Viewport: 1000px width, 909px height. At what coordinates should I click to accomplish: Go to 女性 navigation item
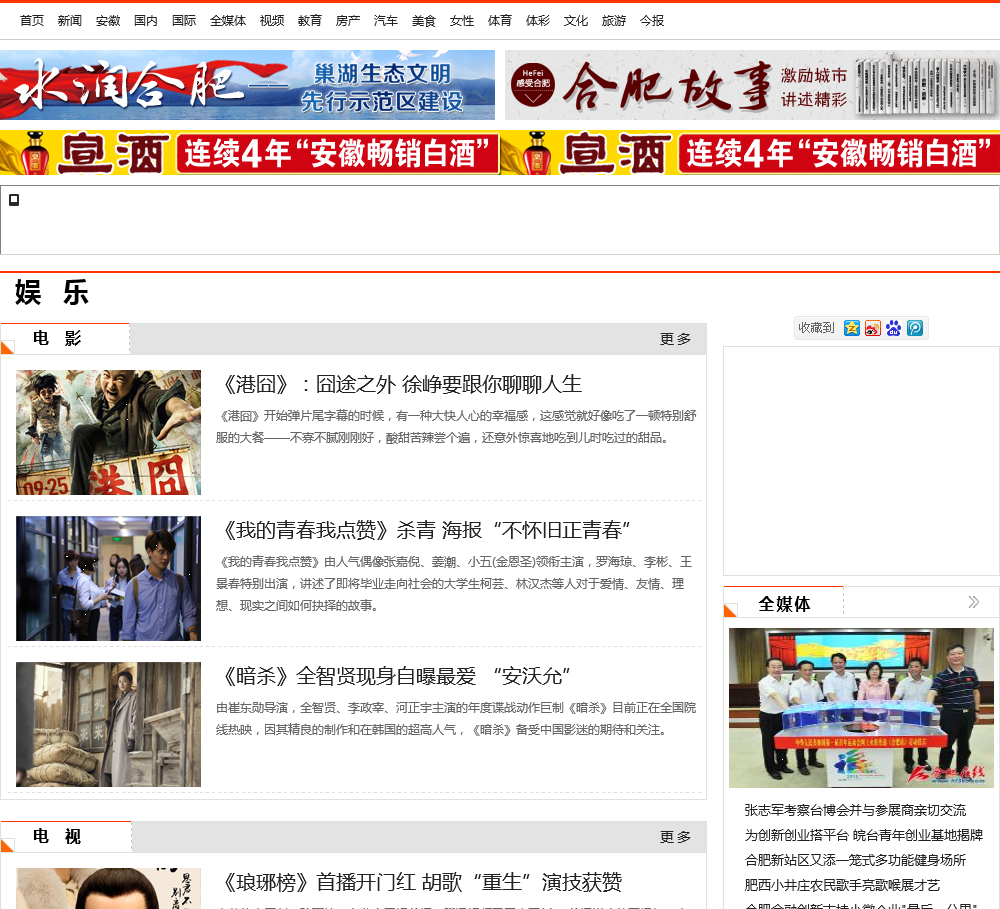[x=461, y=21]
